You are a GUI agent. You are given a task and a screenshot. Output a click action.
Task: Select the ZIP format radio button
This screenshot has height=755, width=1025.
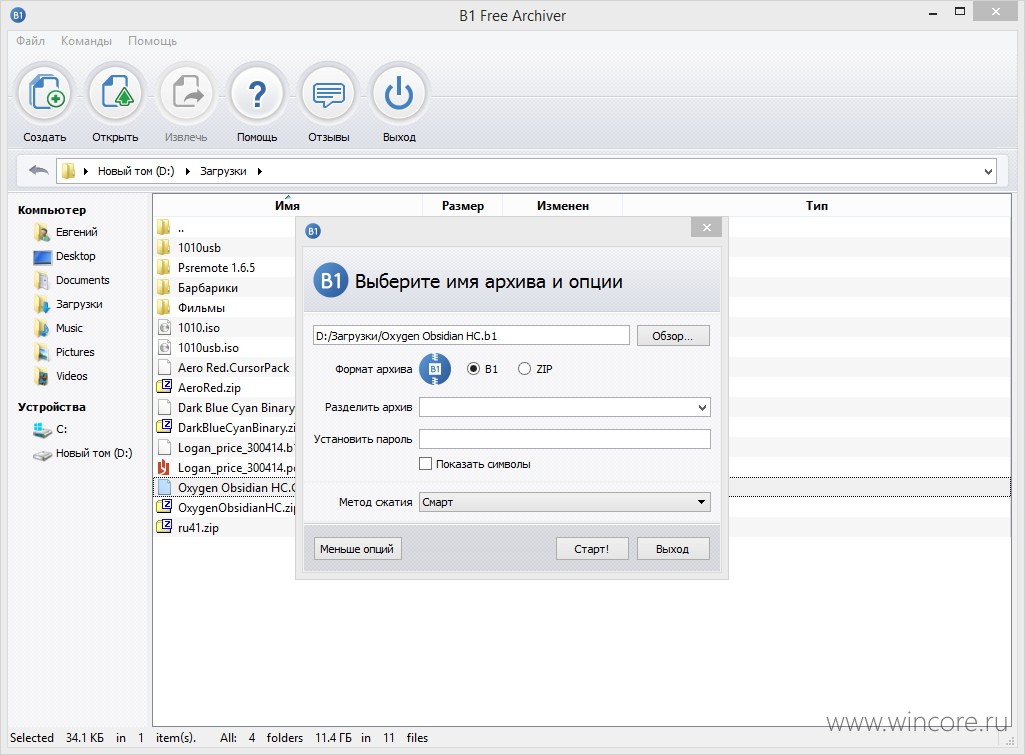click(x=524, y=369)
